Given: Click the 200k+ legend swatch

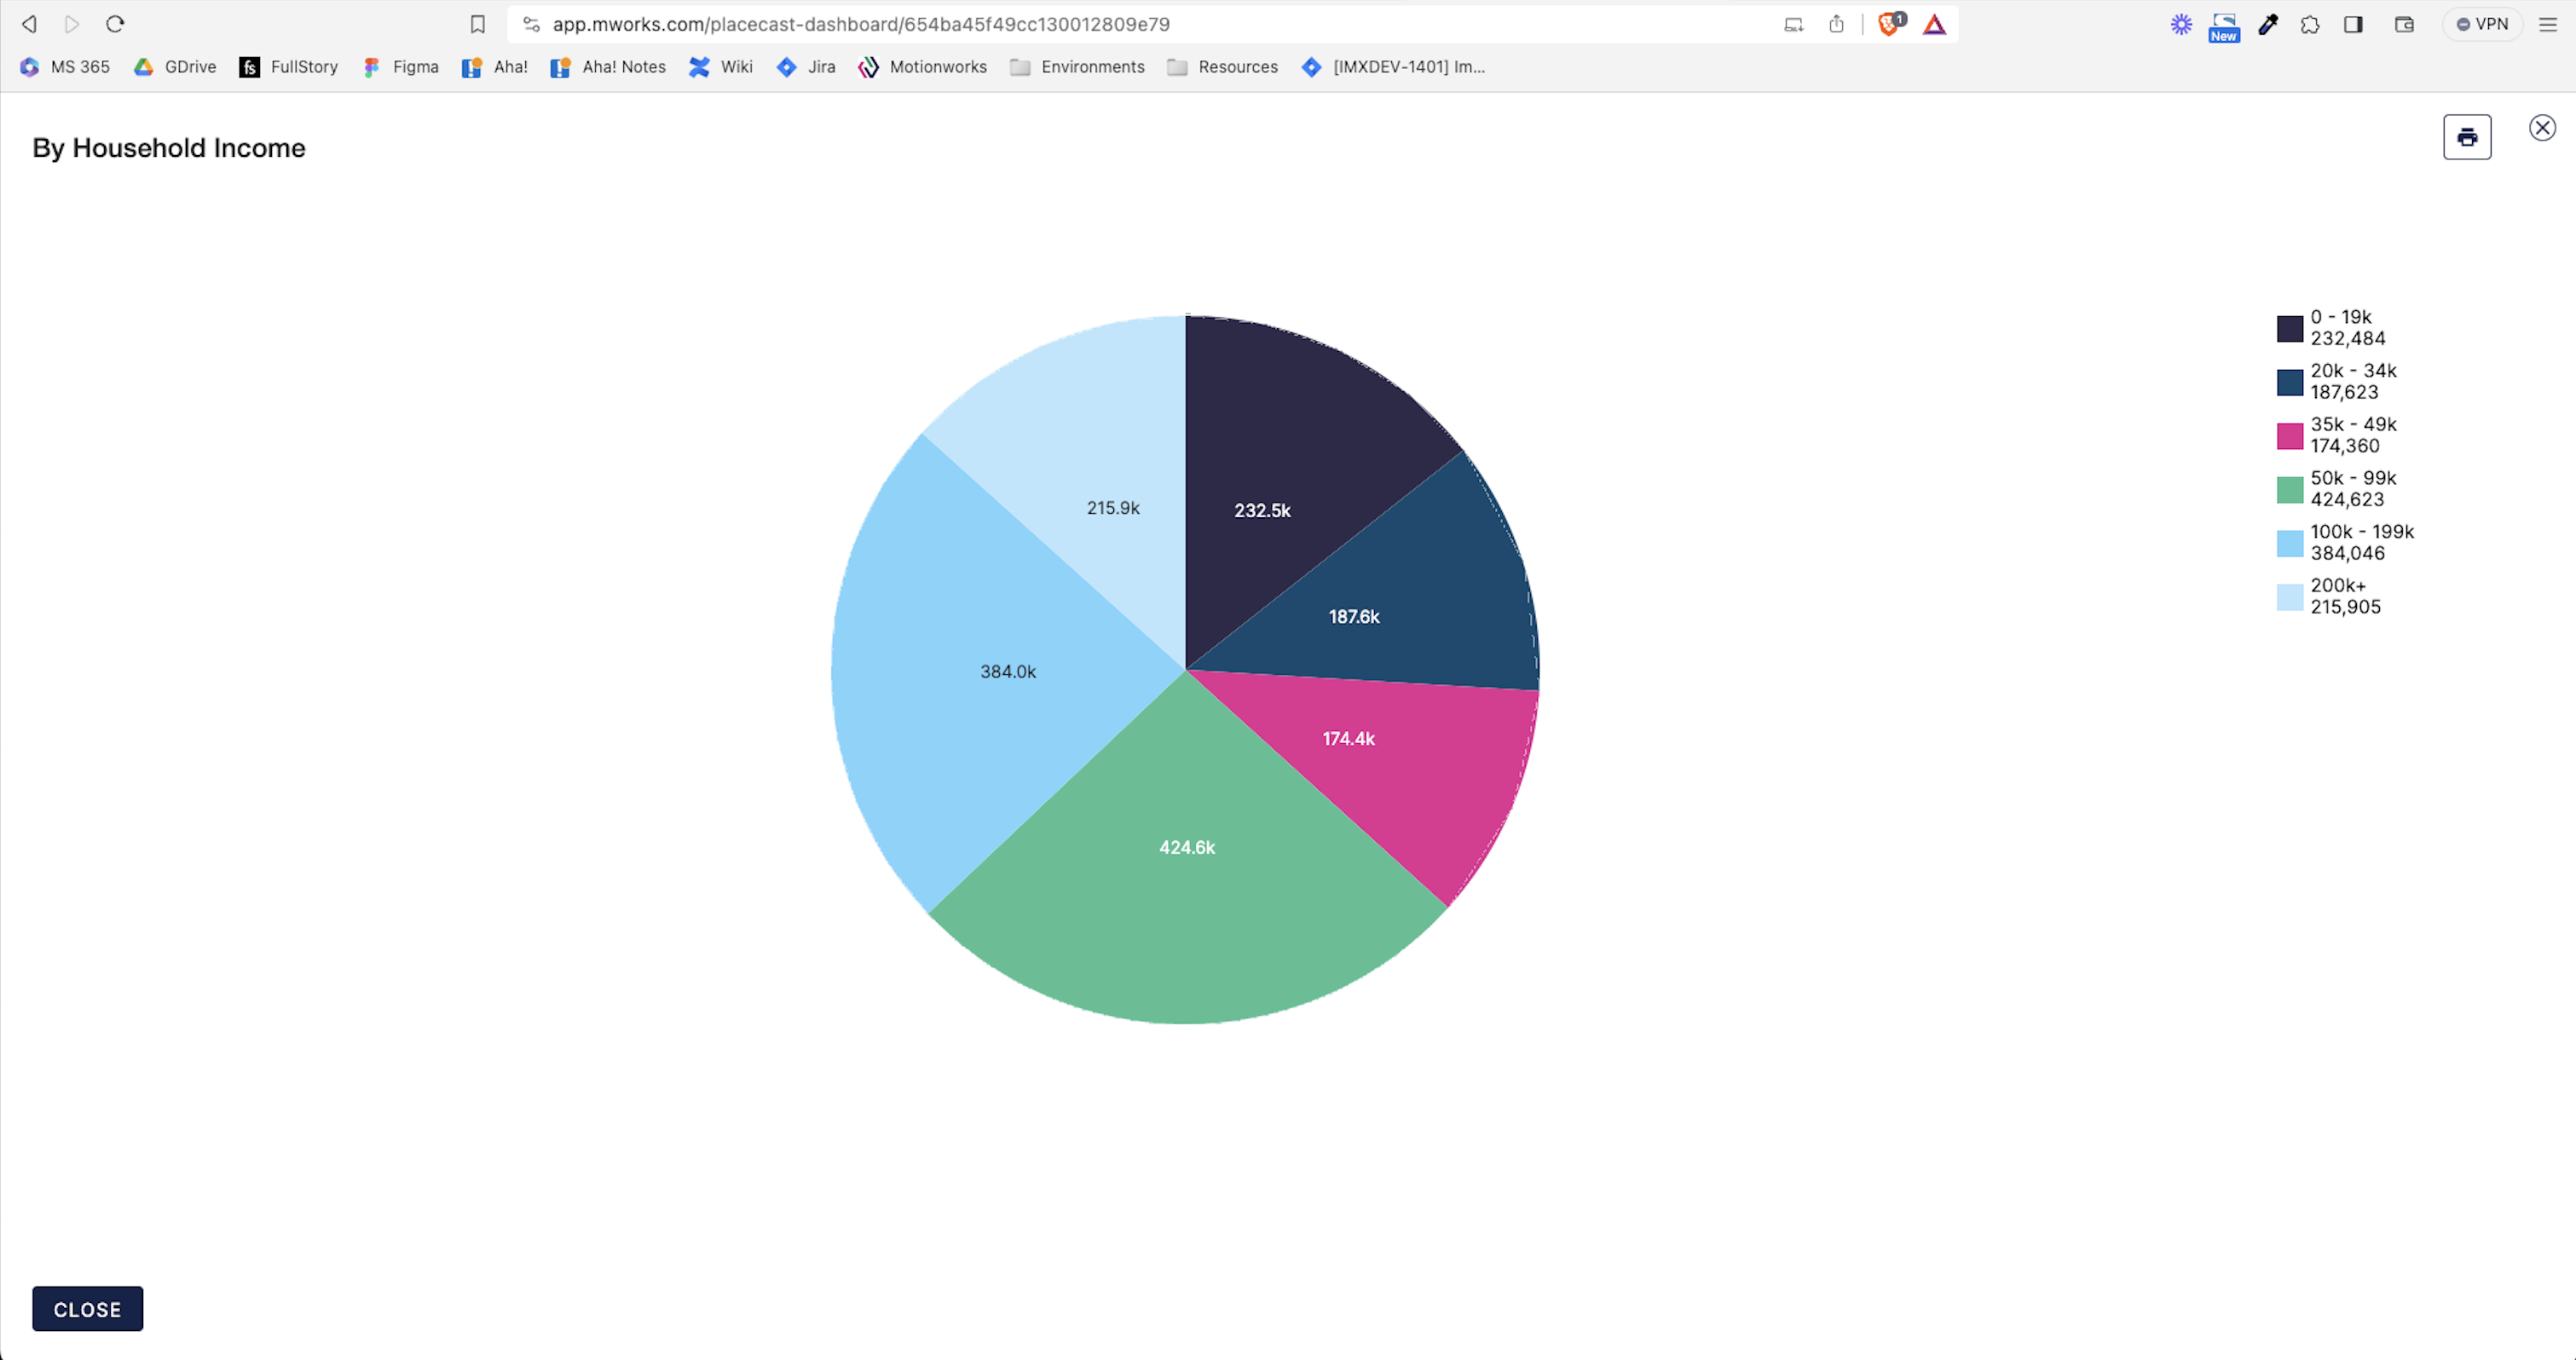Looking at the screenshot, I should point(2290,597).
